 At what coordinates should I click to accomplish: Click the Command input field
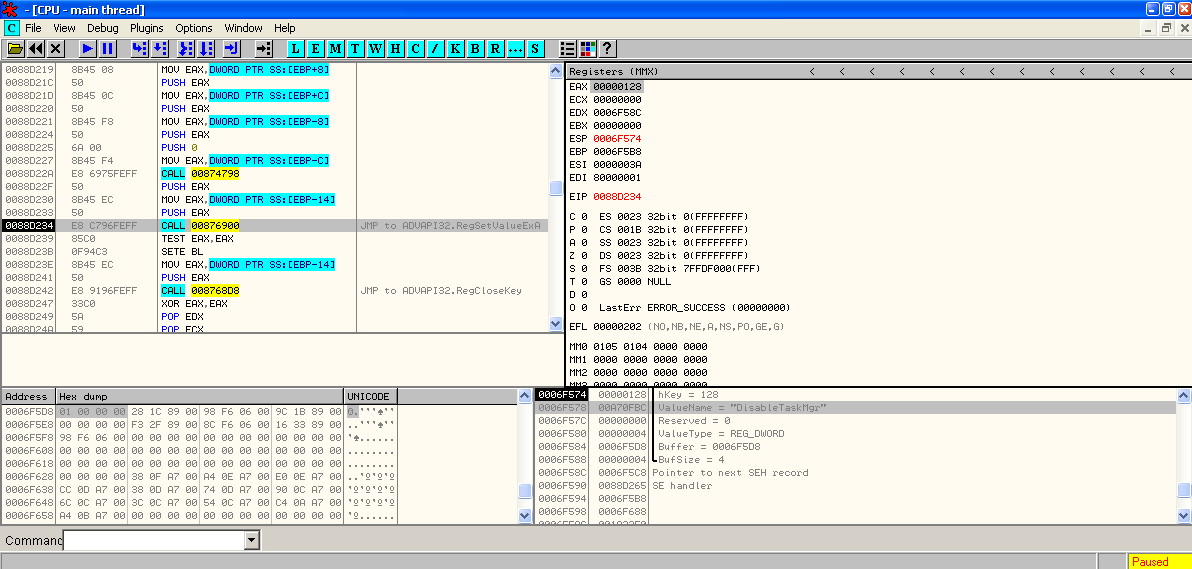[154, 541]
